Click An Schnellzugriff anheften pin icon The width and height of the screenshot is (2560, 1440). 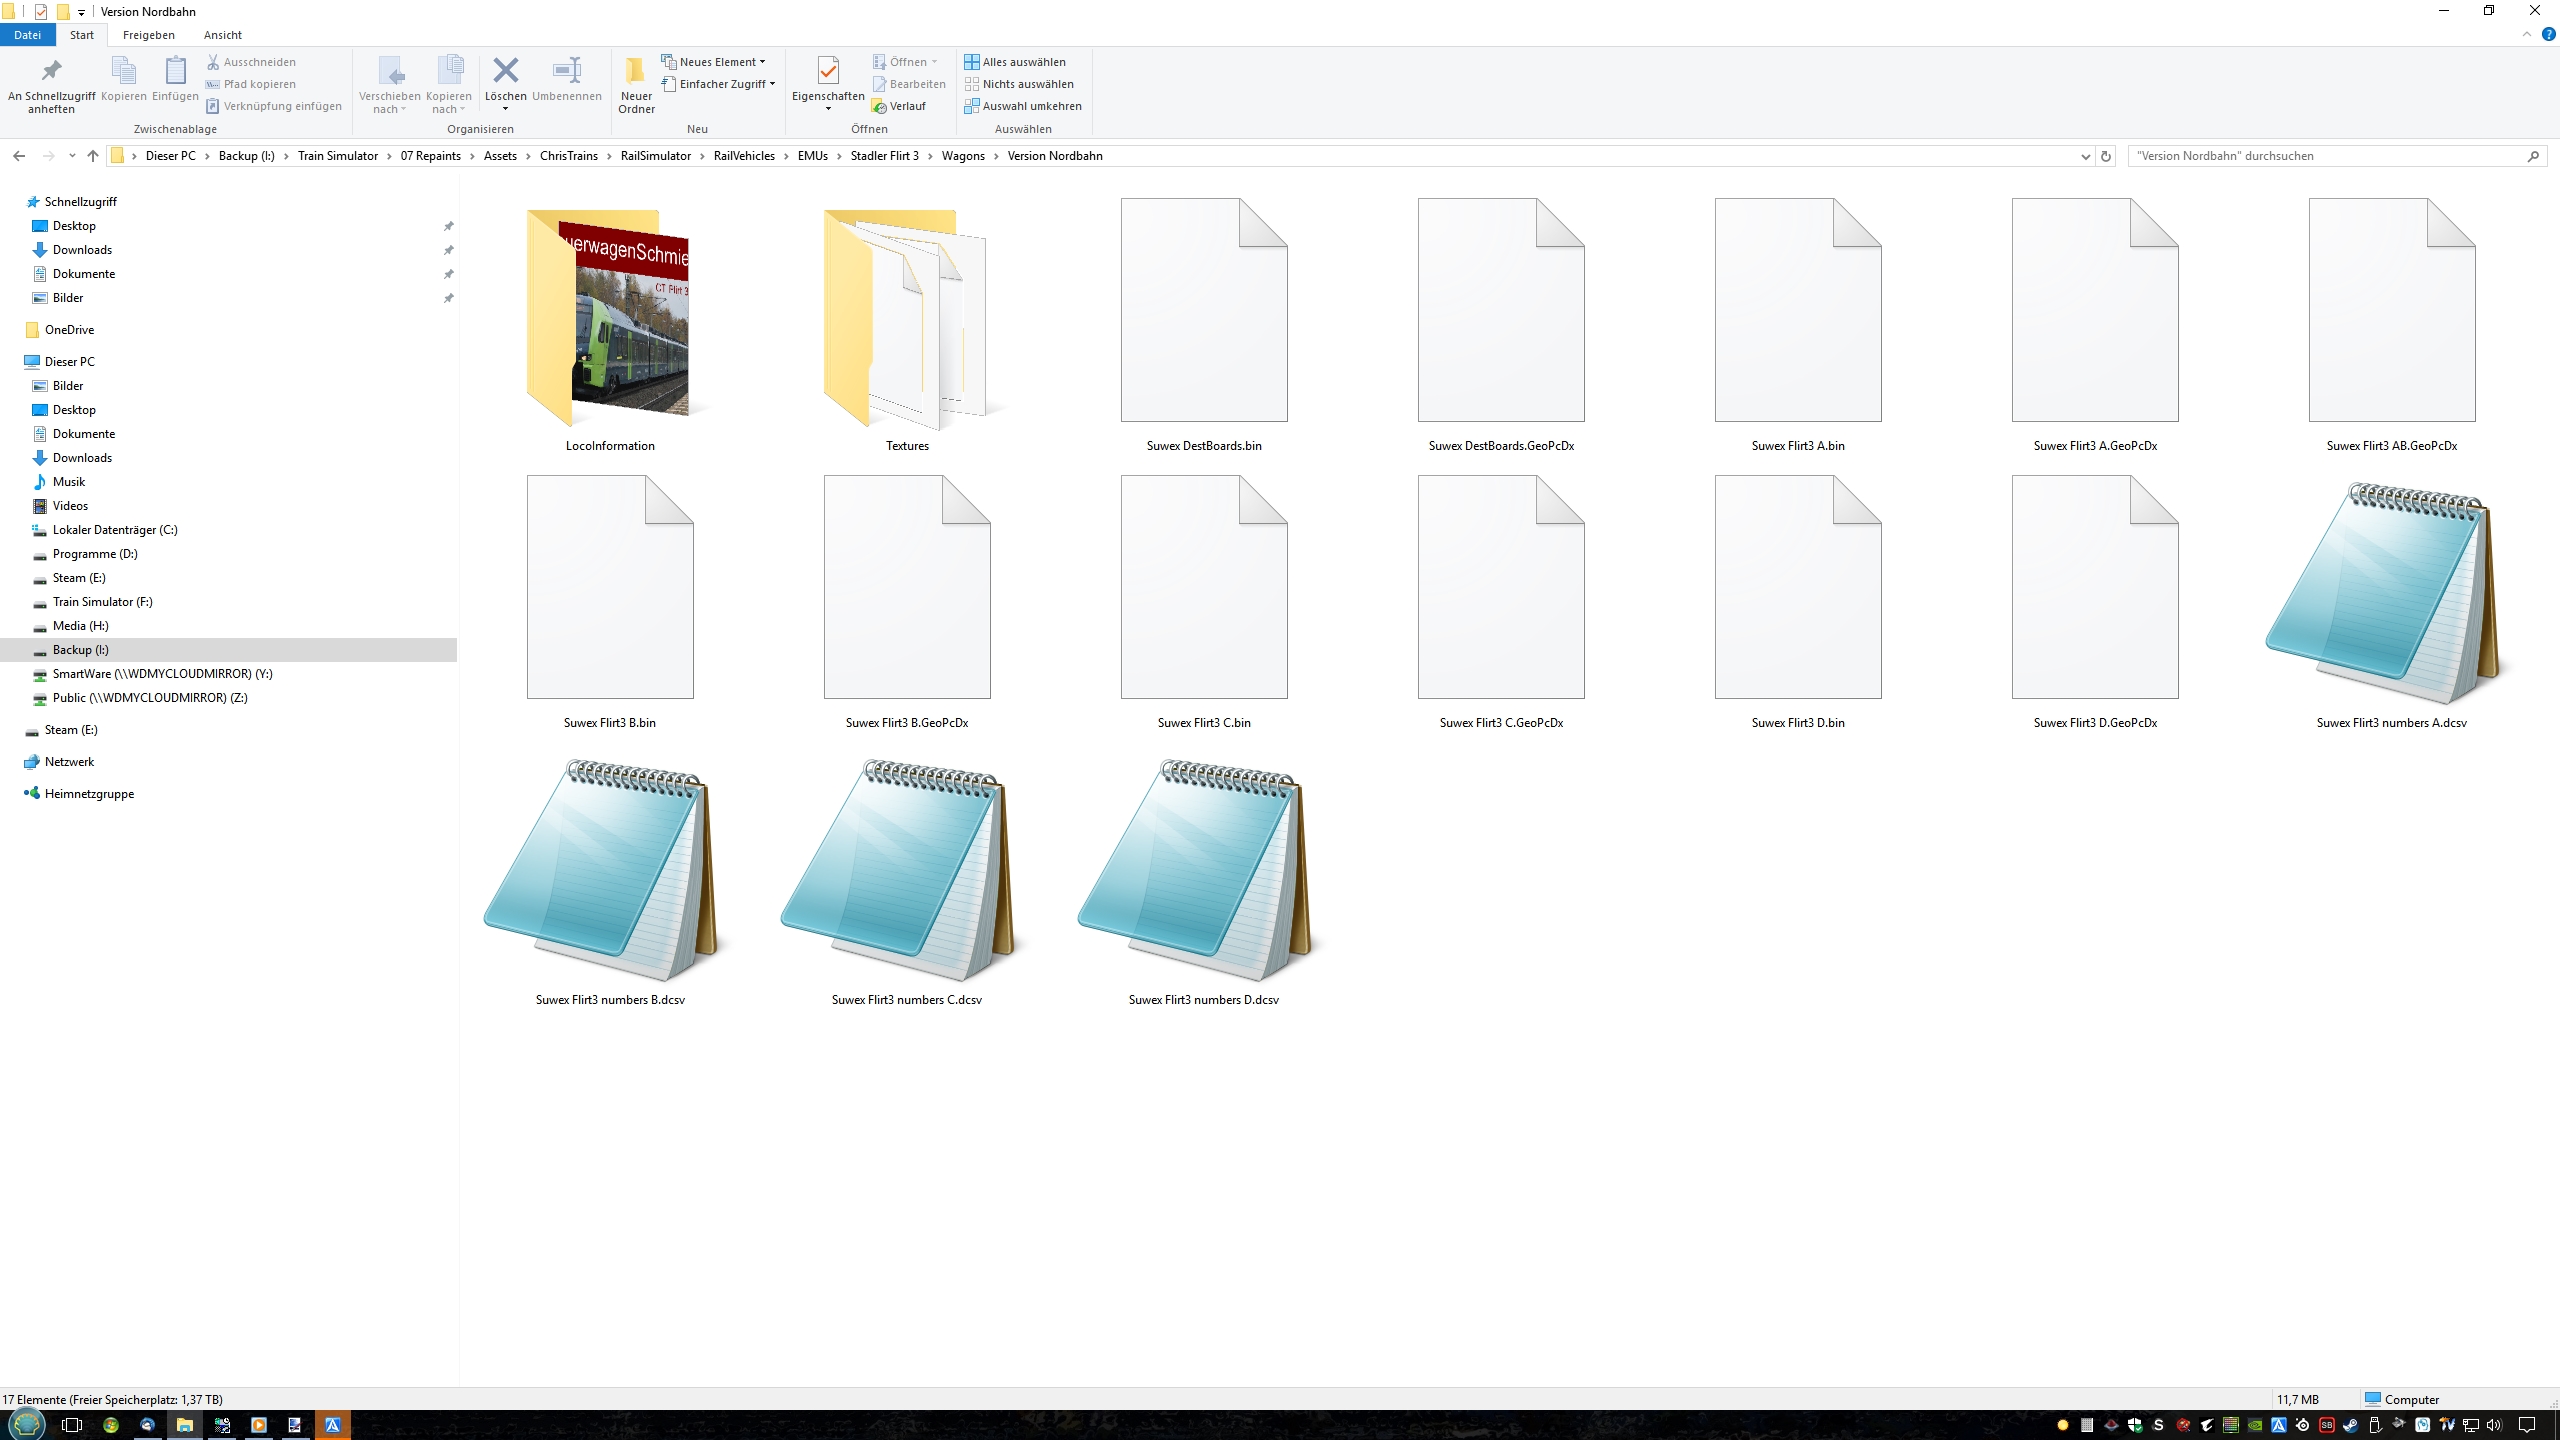pyautogui.click(x=51, y=72)
